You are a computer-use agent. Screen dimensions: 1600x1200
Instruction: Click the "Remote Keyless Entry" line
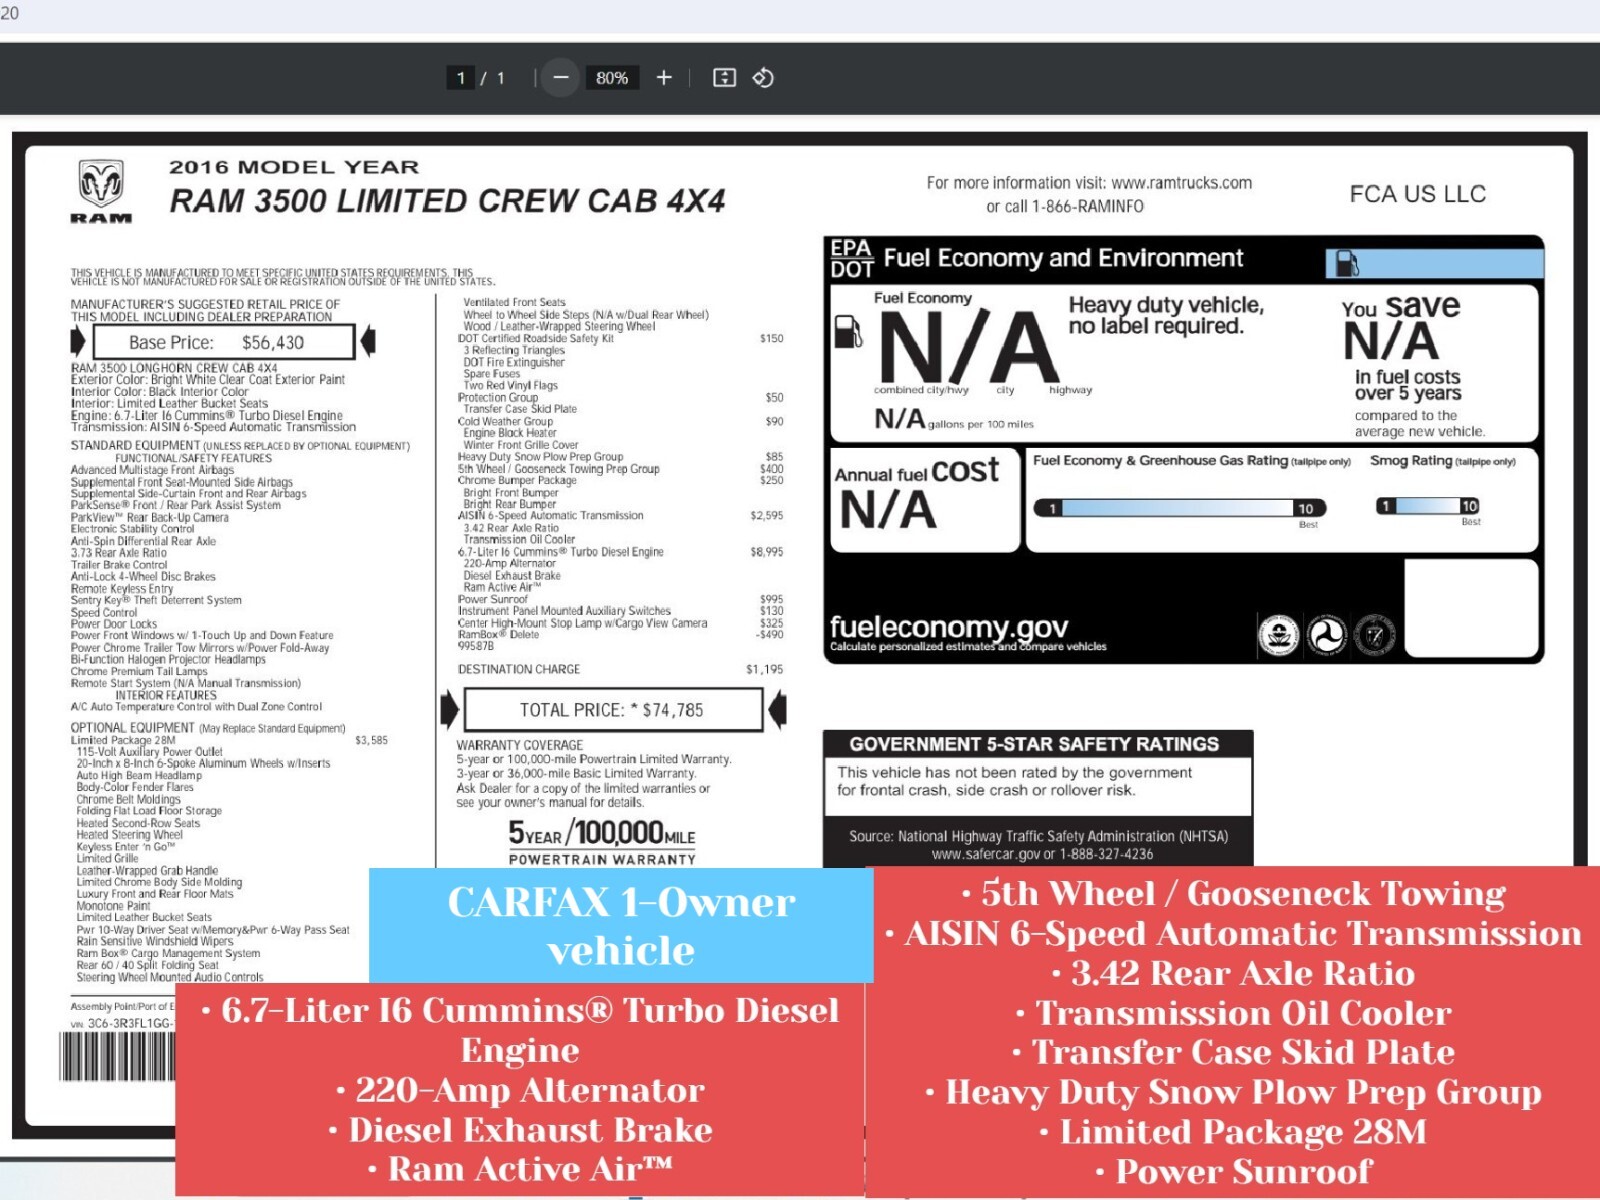[122, 589]
